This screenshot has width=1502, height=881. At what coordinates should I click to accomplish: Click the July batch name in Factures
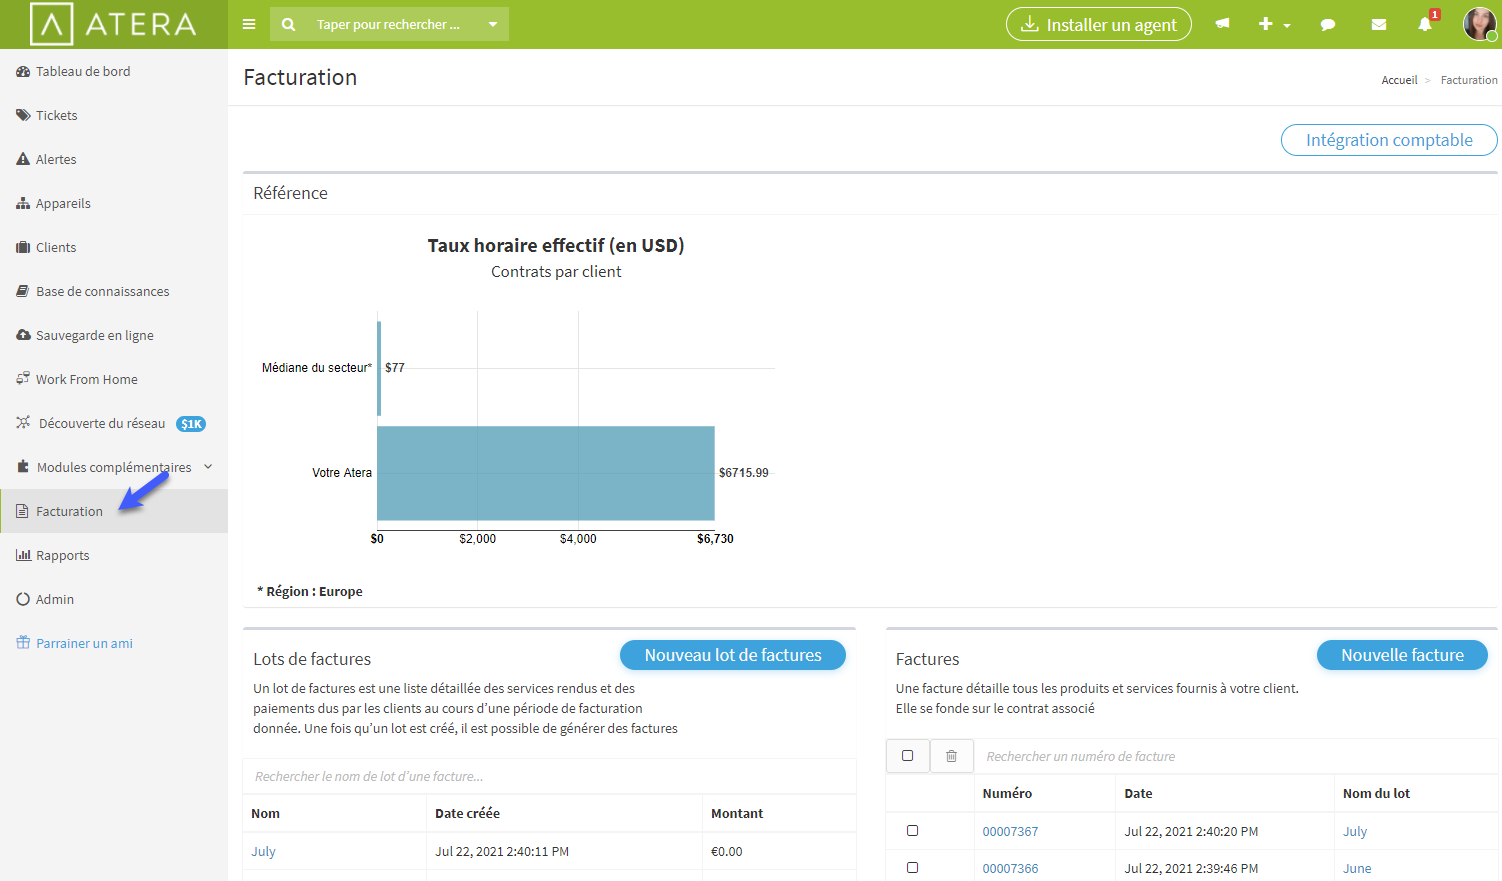(x=1355, y=831)
